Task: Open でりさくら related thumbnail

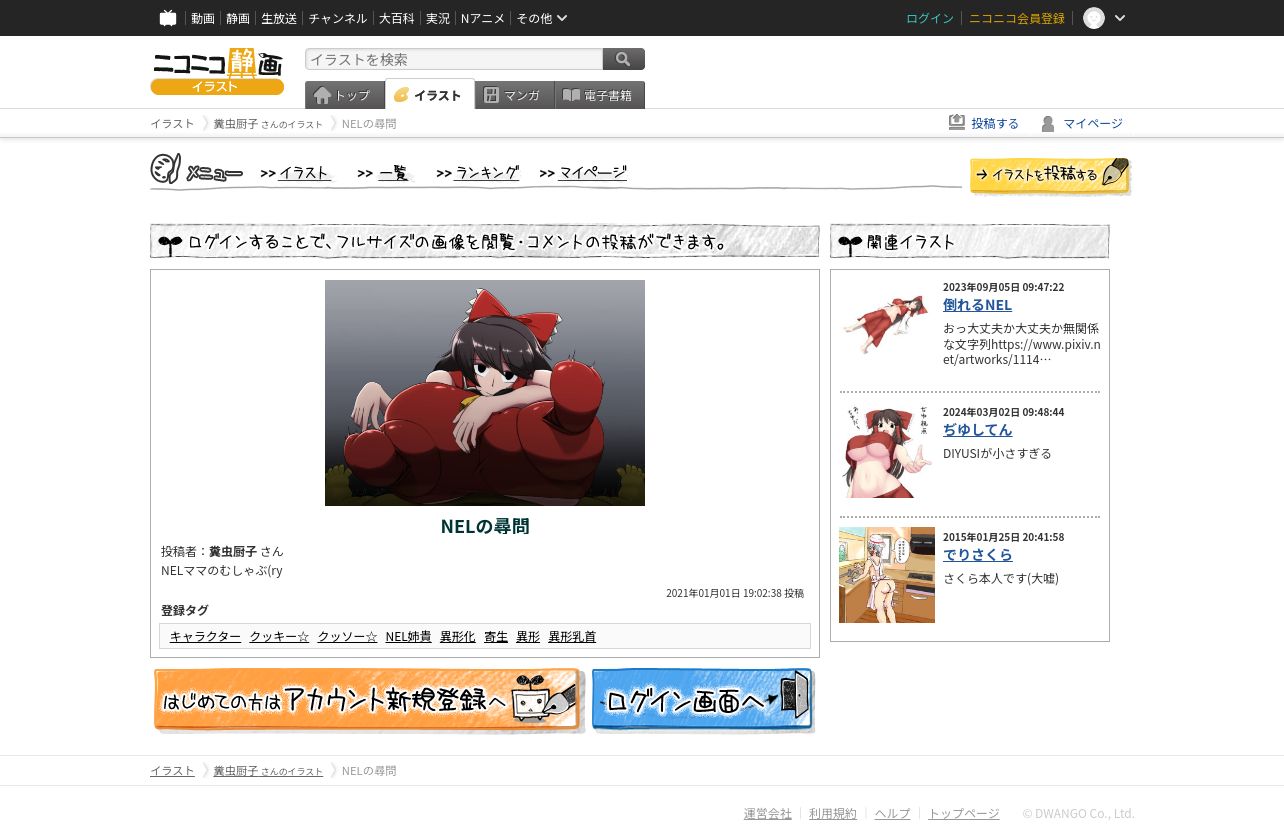Action: (x=887, y=575)
